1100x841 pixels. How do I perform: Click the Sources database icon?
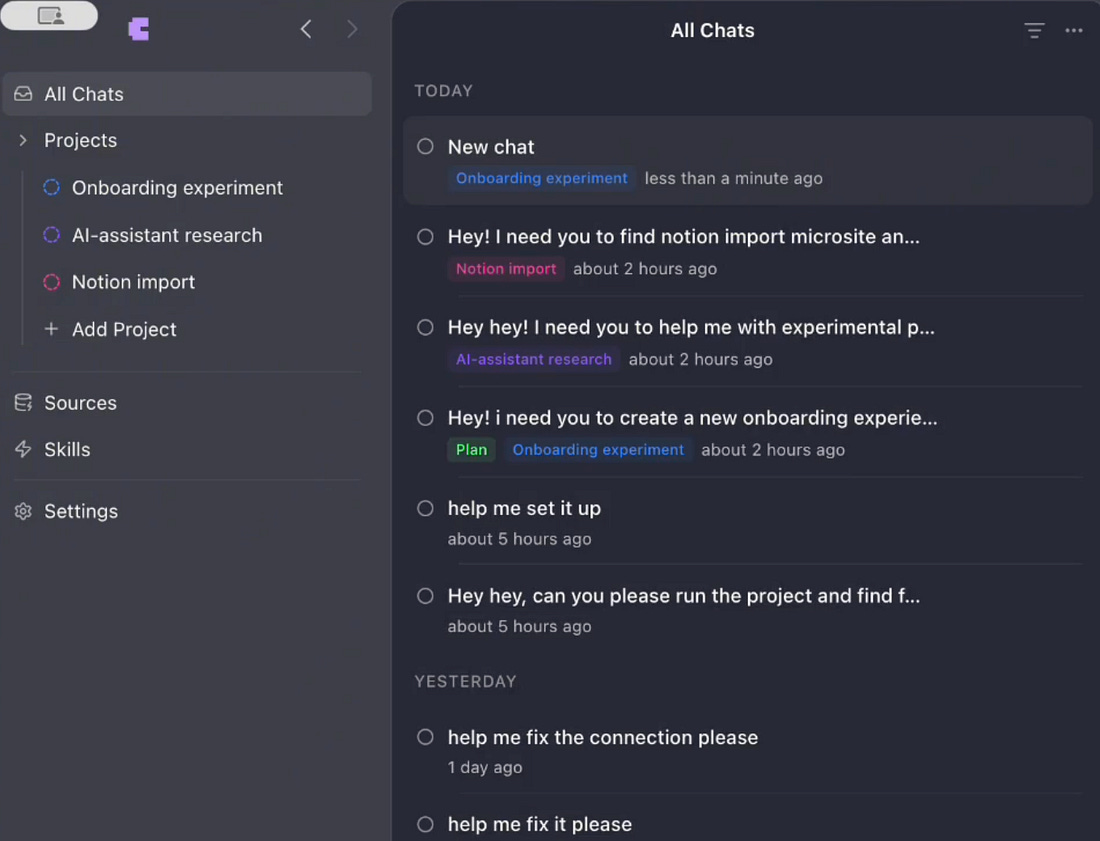pos(23,403)
